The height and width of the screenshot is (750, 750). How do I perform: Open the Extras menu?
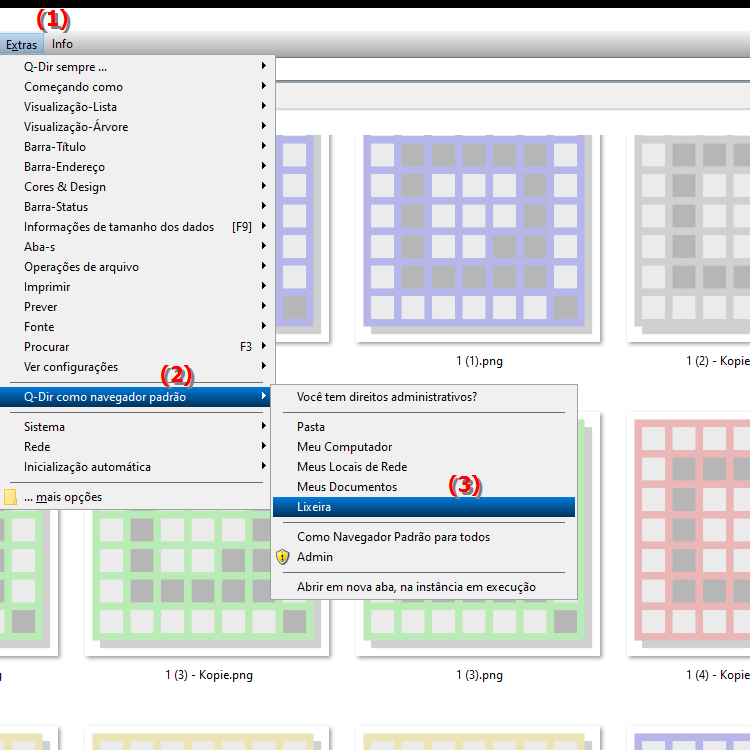(22, 44)
